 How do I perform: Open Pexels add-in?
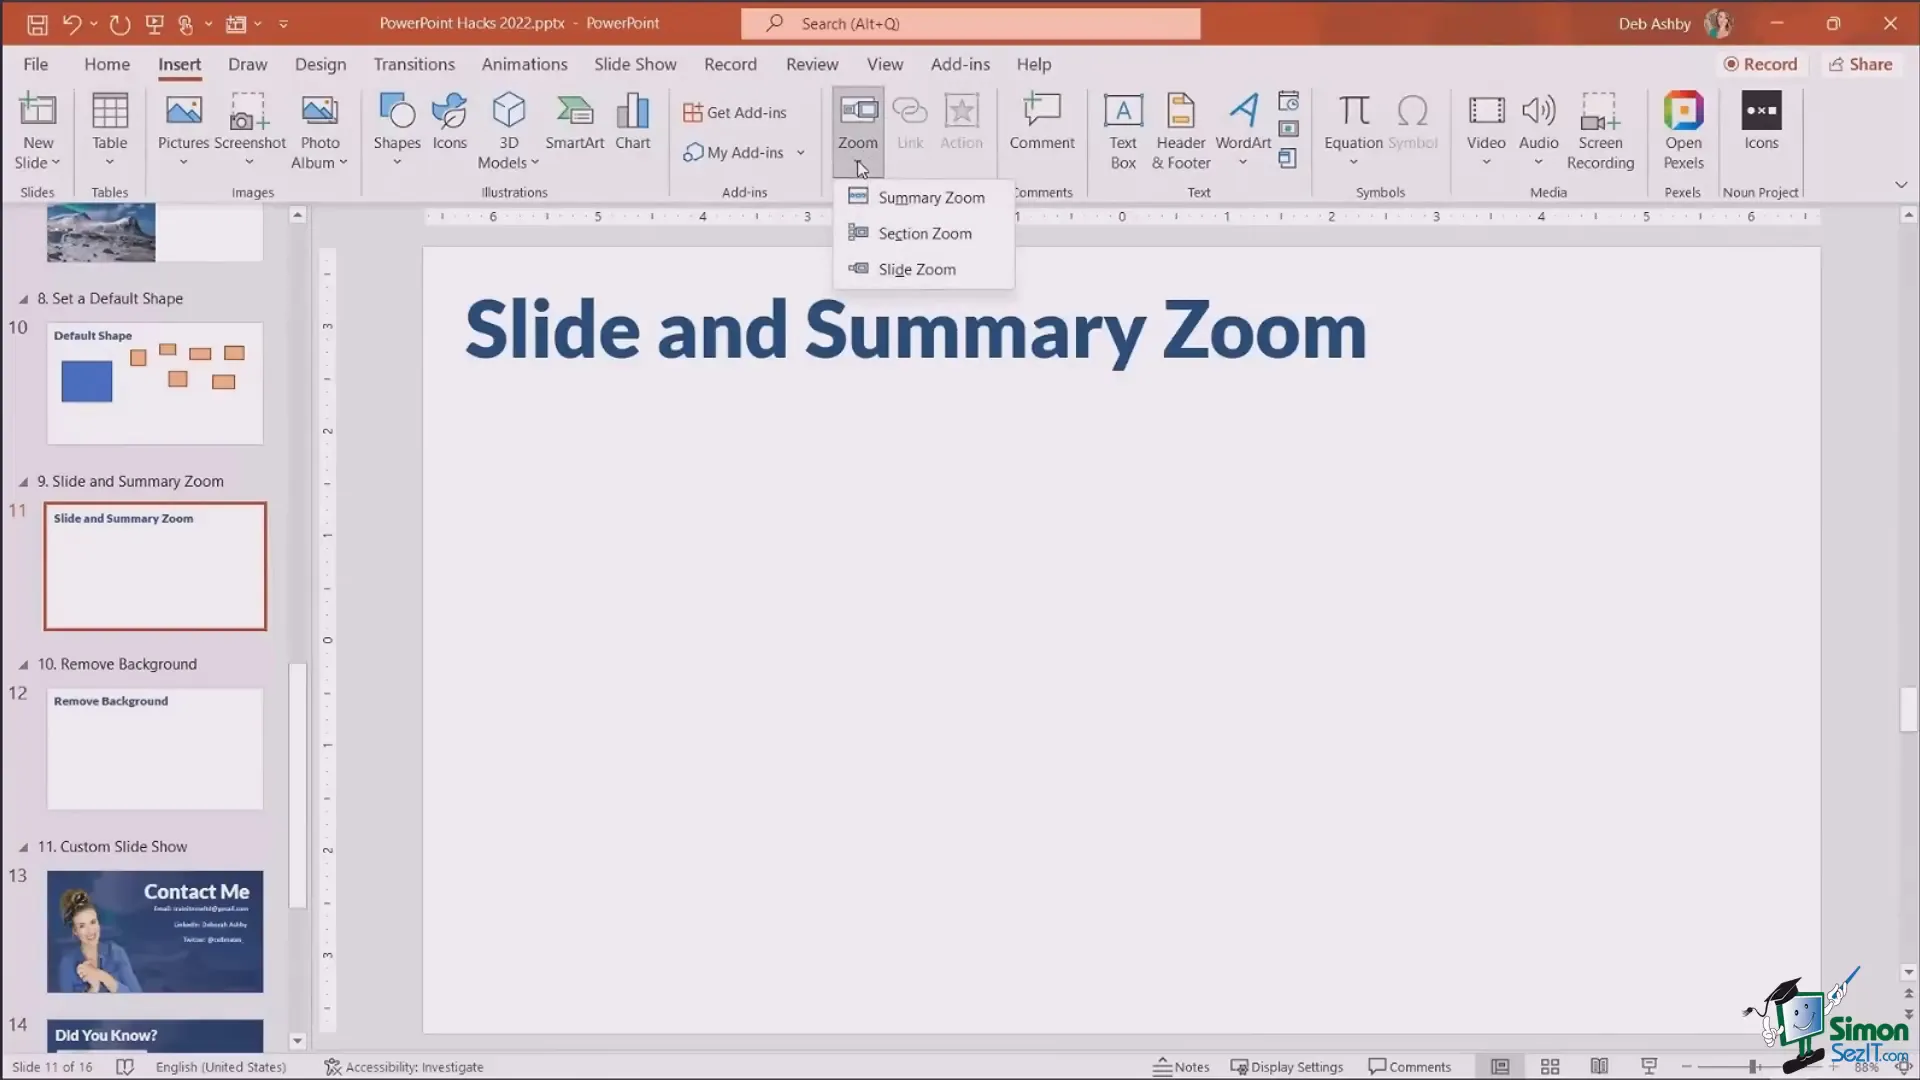coord(1683,132)
